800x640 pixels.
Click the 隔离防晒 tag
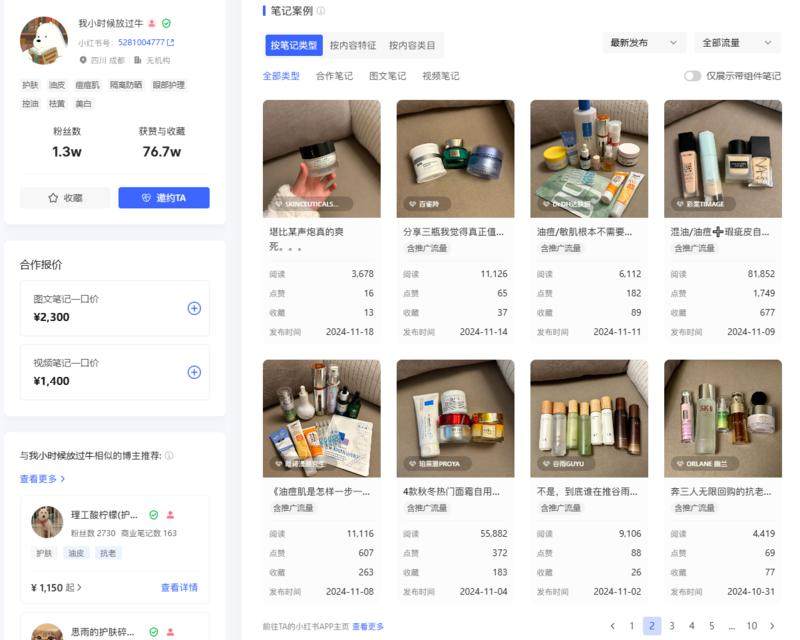click(x=126, y=85)
